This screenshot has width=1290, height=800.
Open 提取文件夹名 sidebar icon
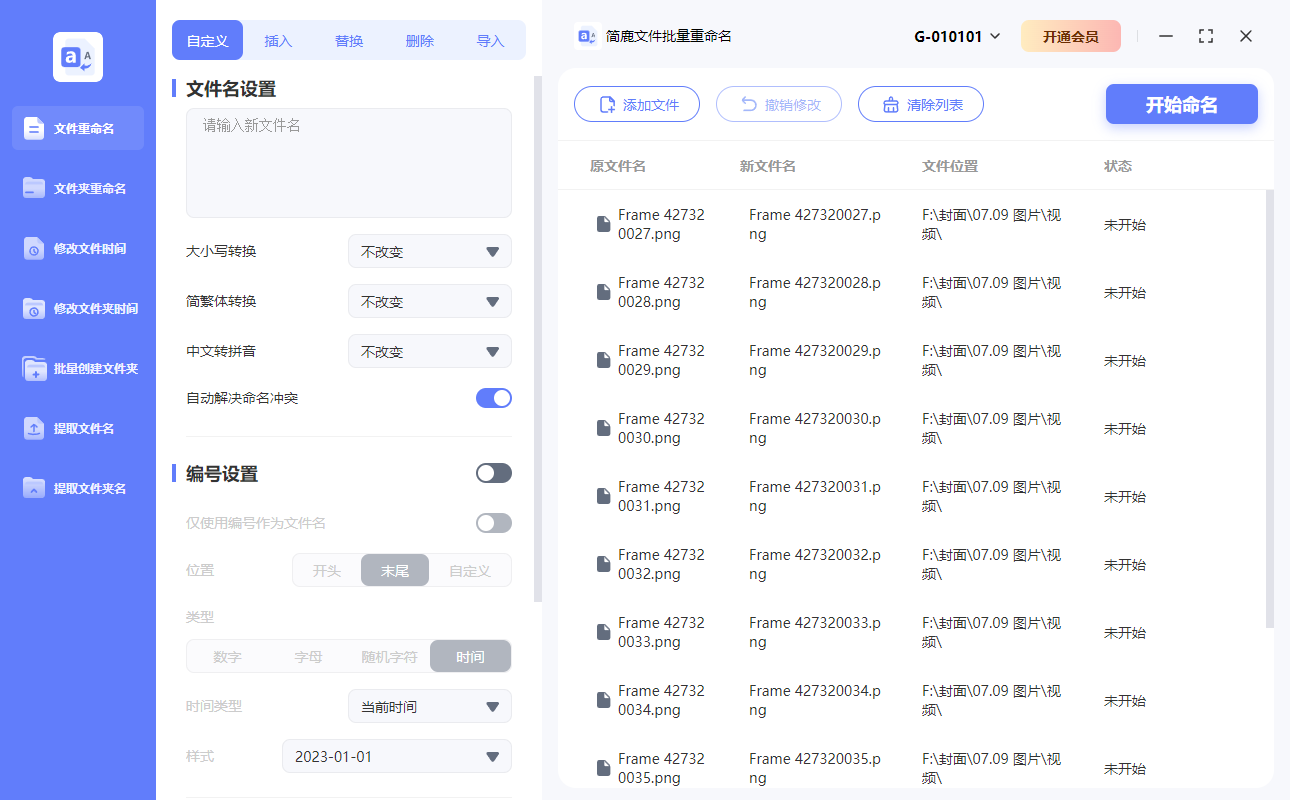point(34,488)
